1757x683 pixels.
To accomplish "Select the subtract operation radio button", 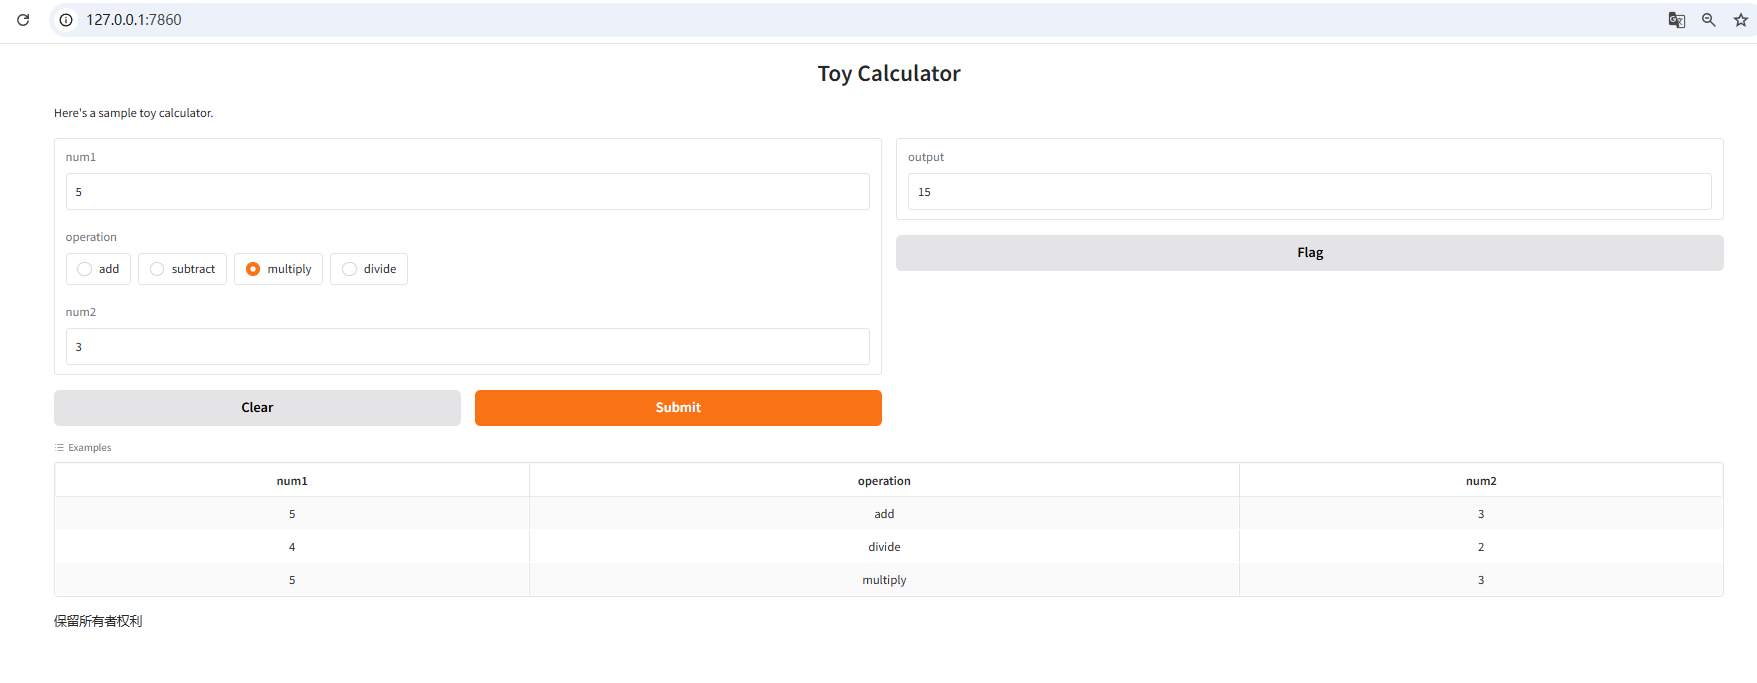I will tap(157, 269).
